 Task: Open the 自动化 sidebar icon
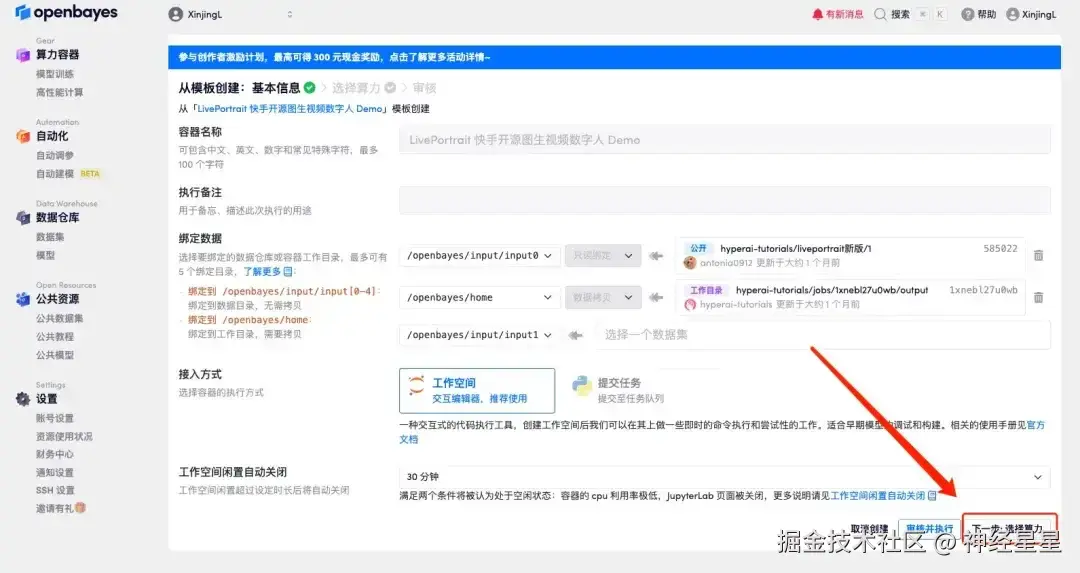[x=23, y=136]
